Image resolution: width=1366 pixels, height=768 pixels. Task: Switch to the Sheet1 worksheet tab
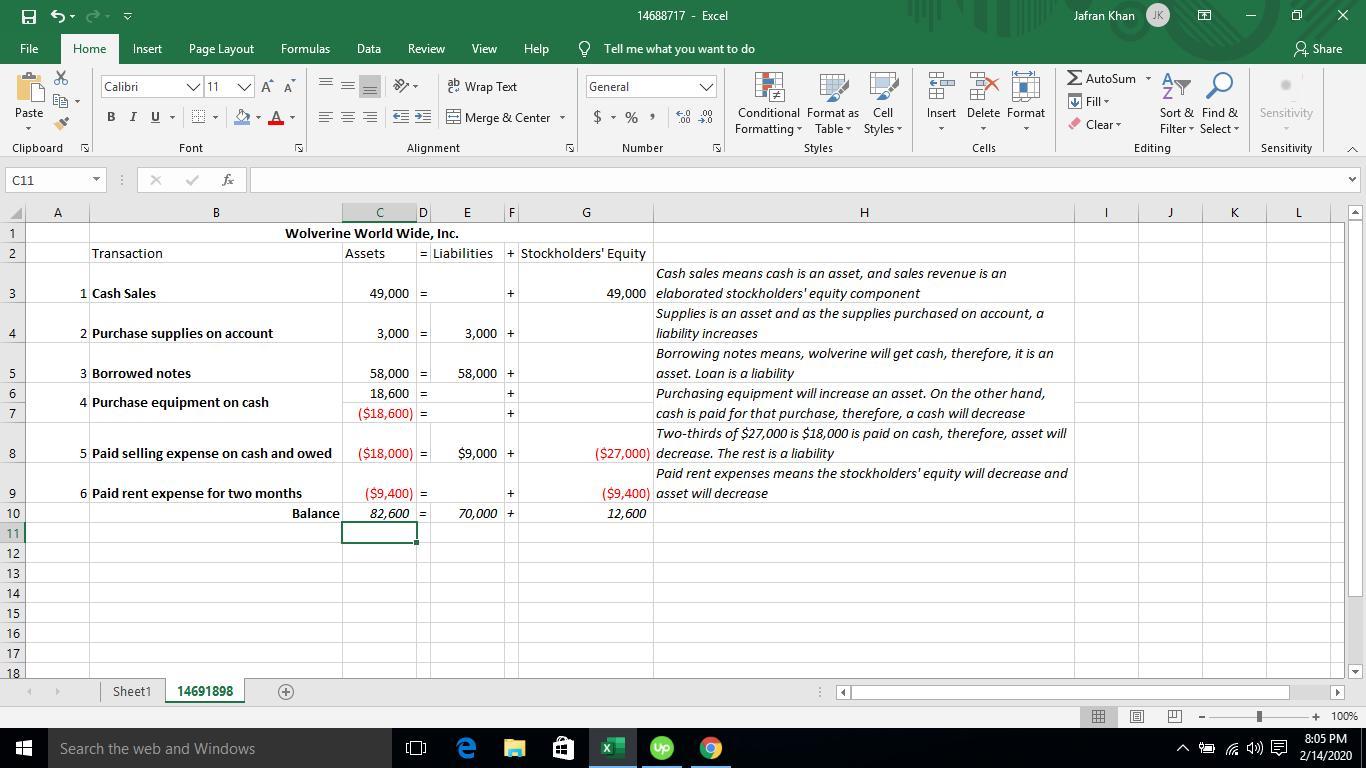point(131,691)
